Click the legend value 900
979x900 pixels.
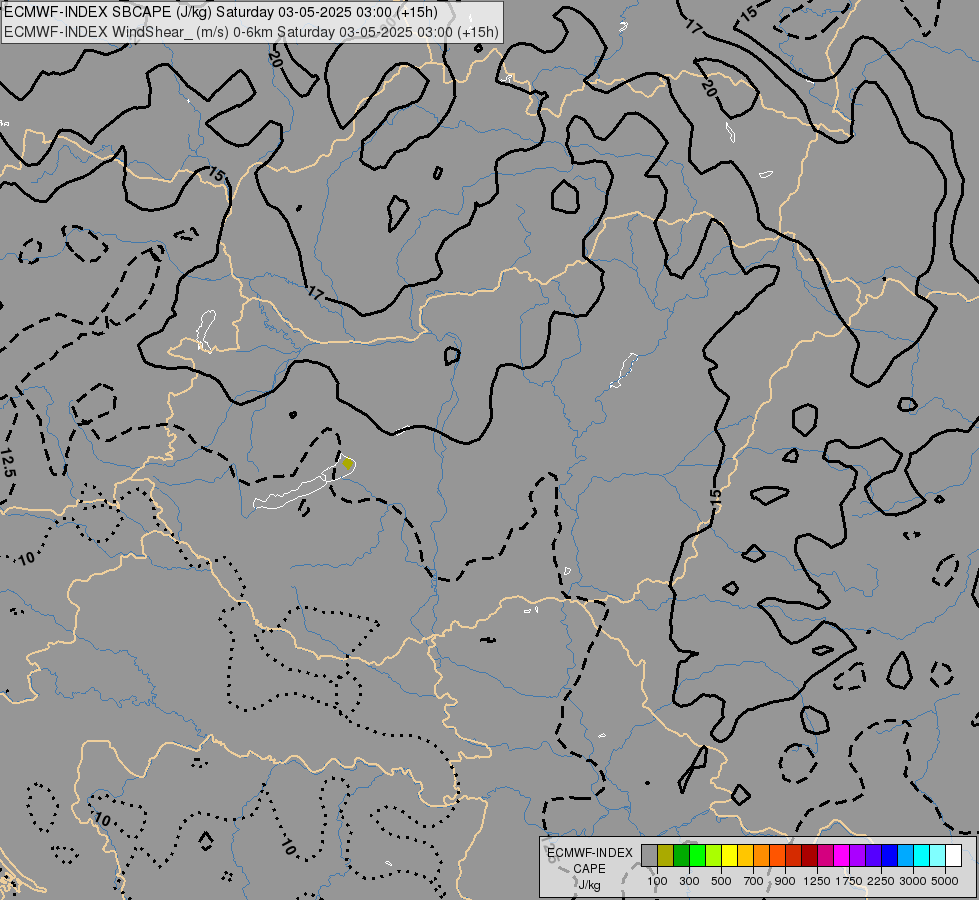(x=785, y=881)
